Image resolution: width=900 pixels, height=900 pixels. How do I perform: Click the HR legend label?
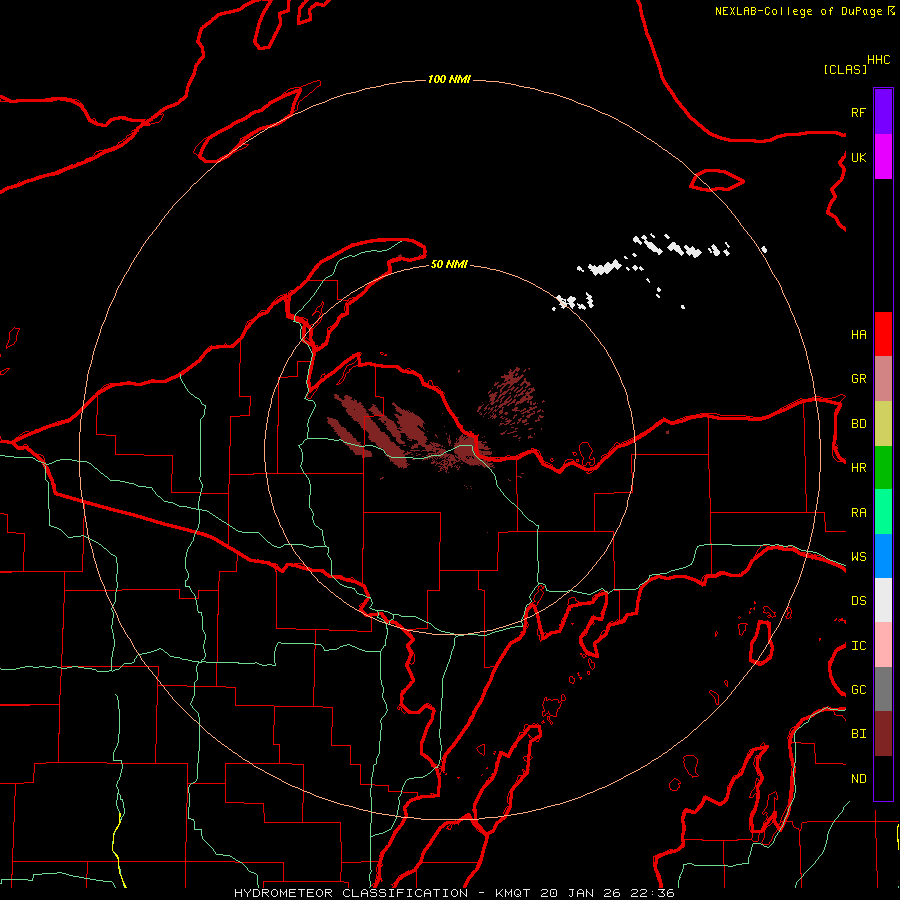(858, 468)
